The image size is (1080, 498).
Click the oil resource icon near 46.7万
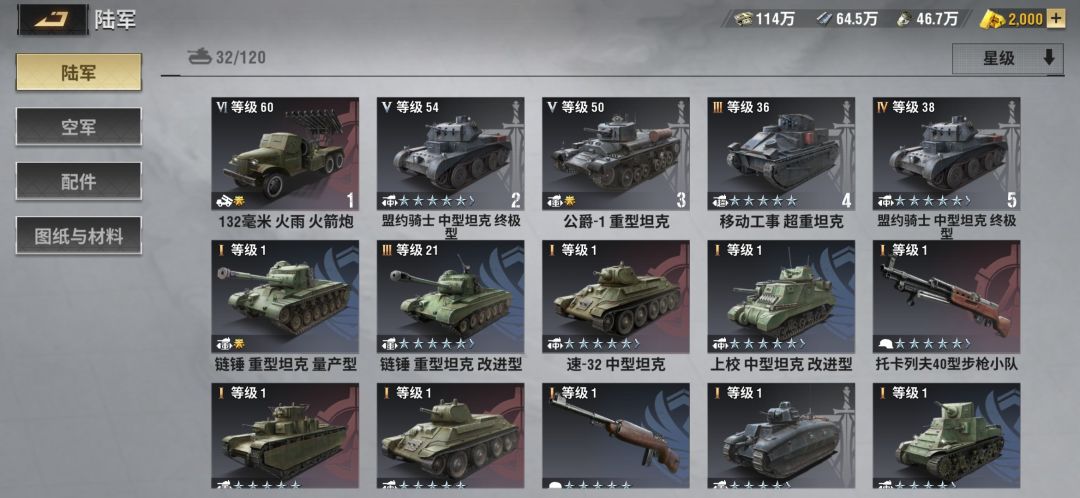(x=904, y=19)
